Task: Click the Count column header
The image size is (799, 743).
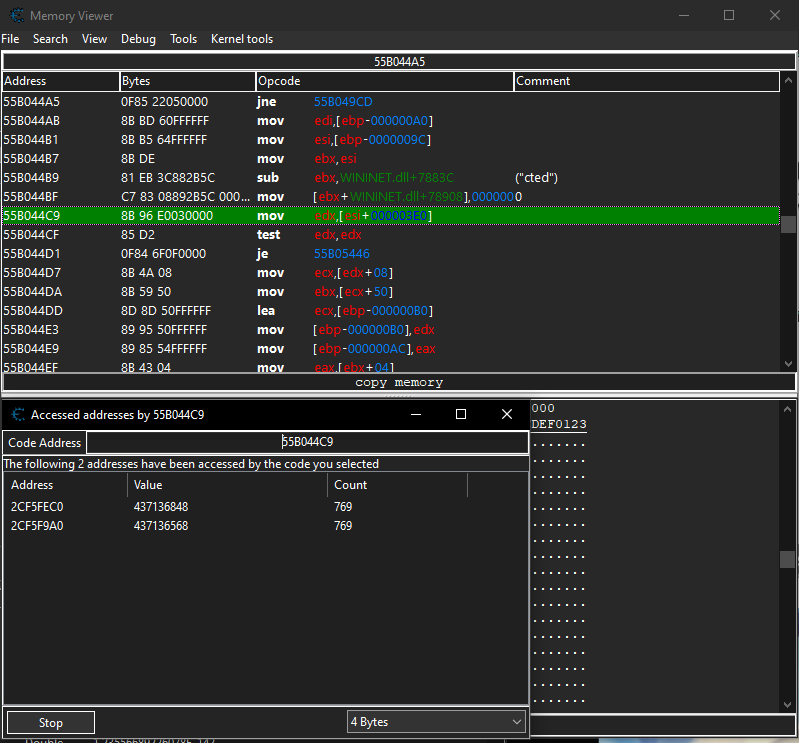Action: pyautogui.click(x=397, y=485)
